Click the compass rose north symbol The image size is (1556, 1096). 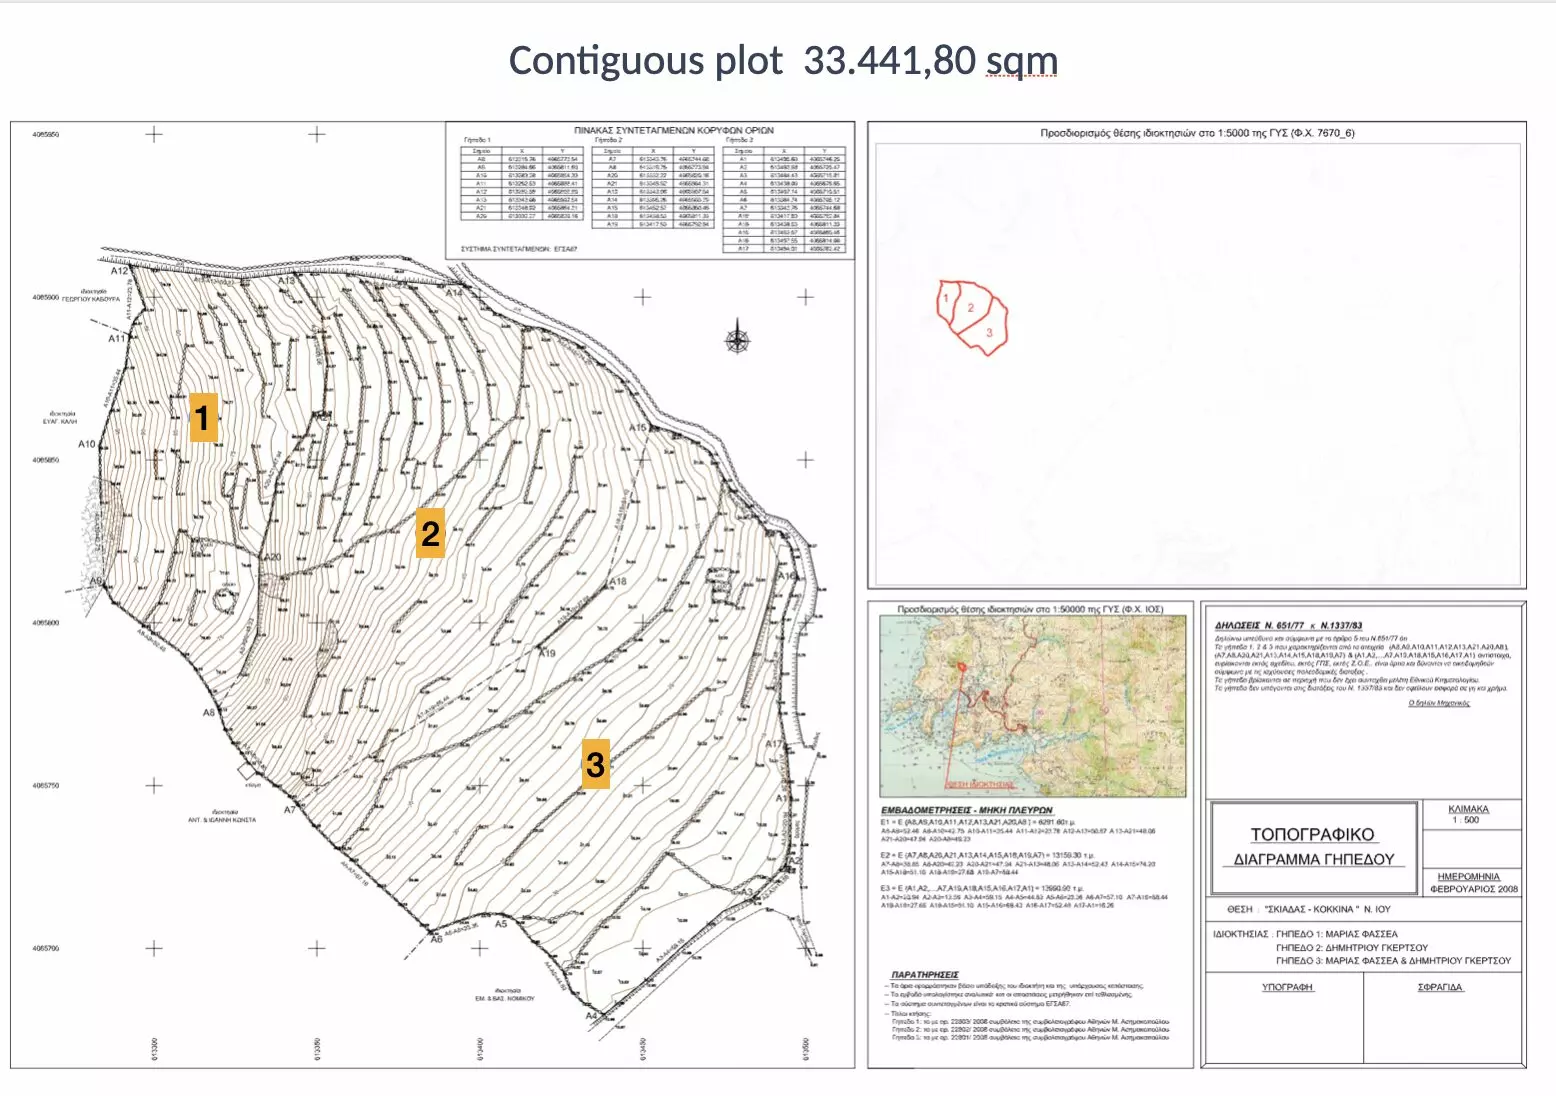tap(737, 340)
